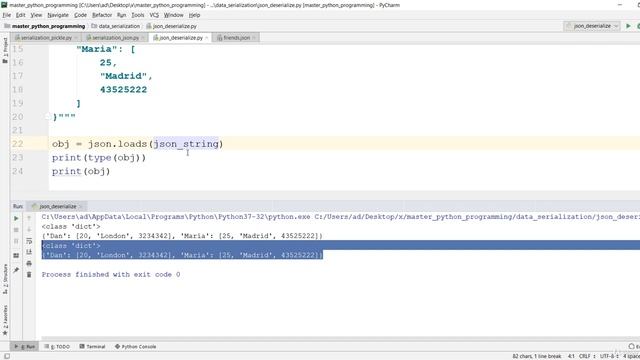Click the highlighted class 'dict' console line
The height and width of the screenshot is (360, 640).
71,246
